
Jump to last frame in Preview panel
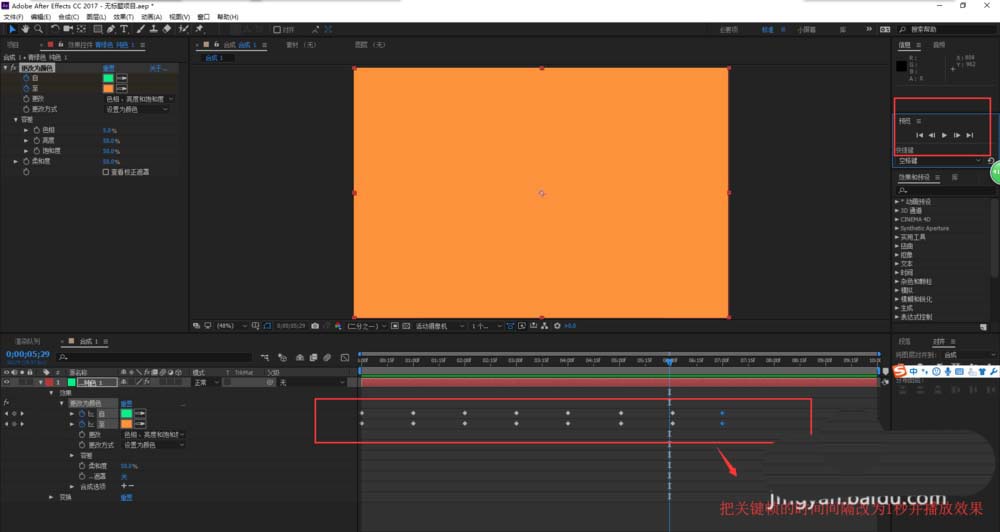[x=969, y=135]
